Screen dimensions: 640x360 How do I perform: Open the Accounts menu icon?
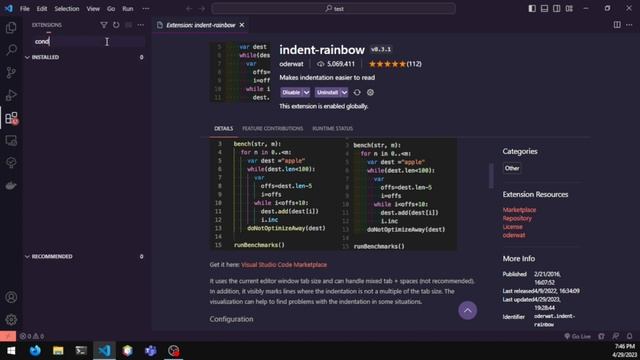11,297
